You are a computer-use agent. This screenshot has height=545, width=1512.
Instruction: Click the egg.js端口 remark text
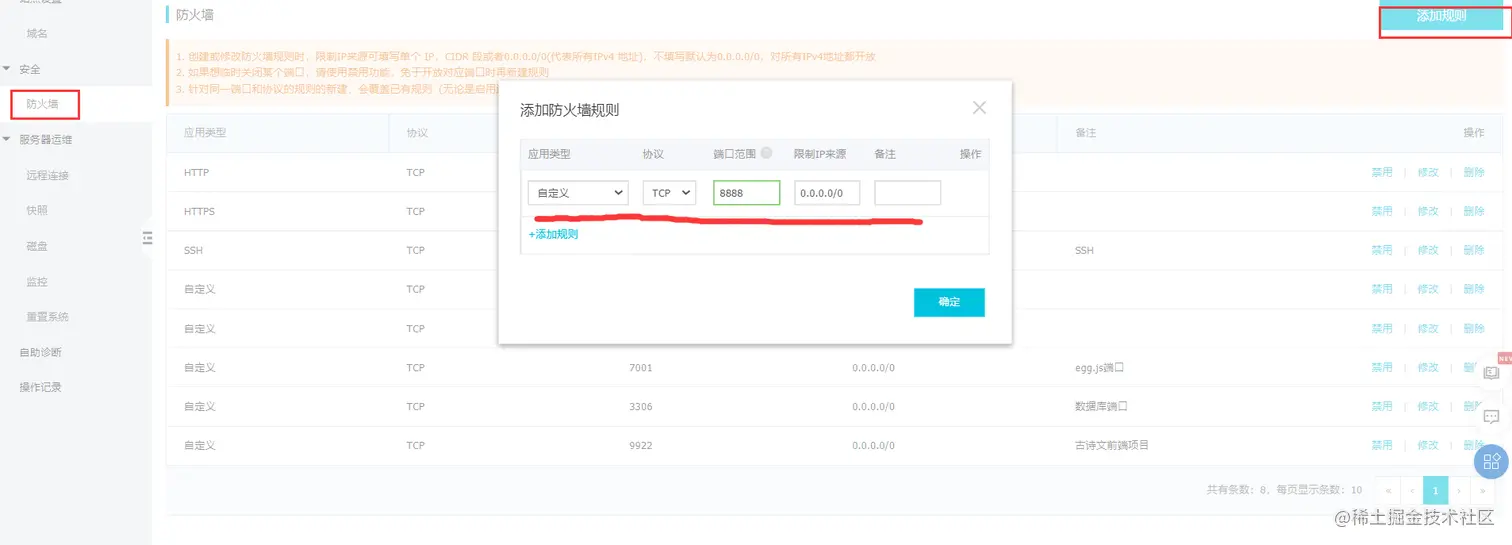pos(1100,367)
